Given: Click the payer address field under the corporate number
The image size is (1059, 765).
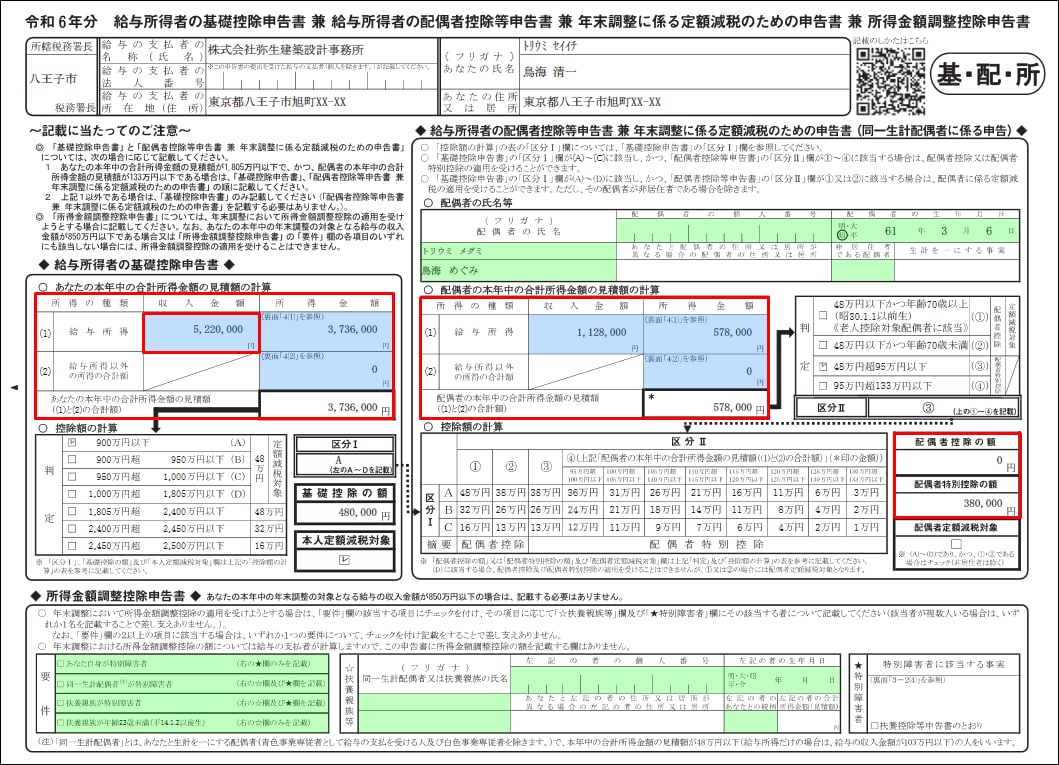Looking at the screenshot, I should coord(322,102).
